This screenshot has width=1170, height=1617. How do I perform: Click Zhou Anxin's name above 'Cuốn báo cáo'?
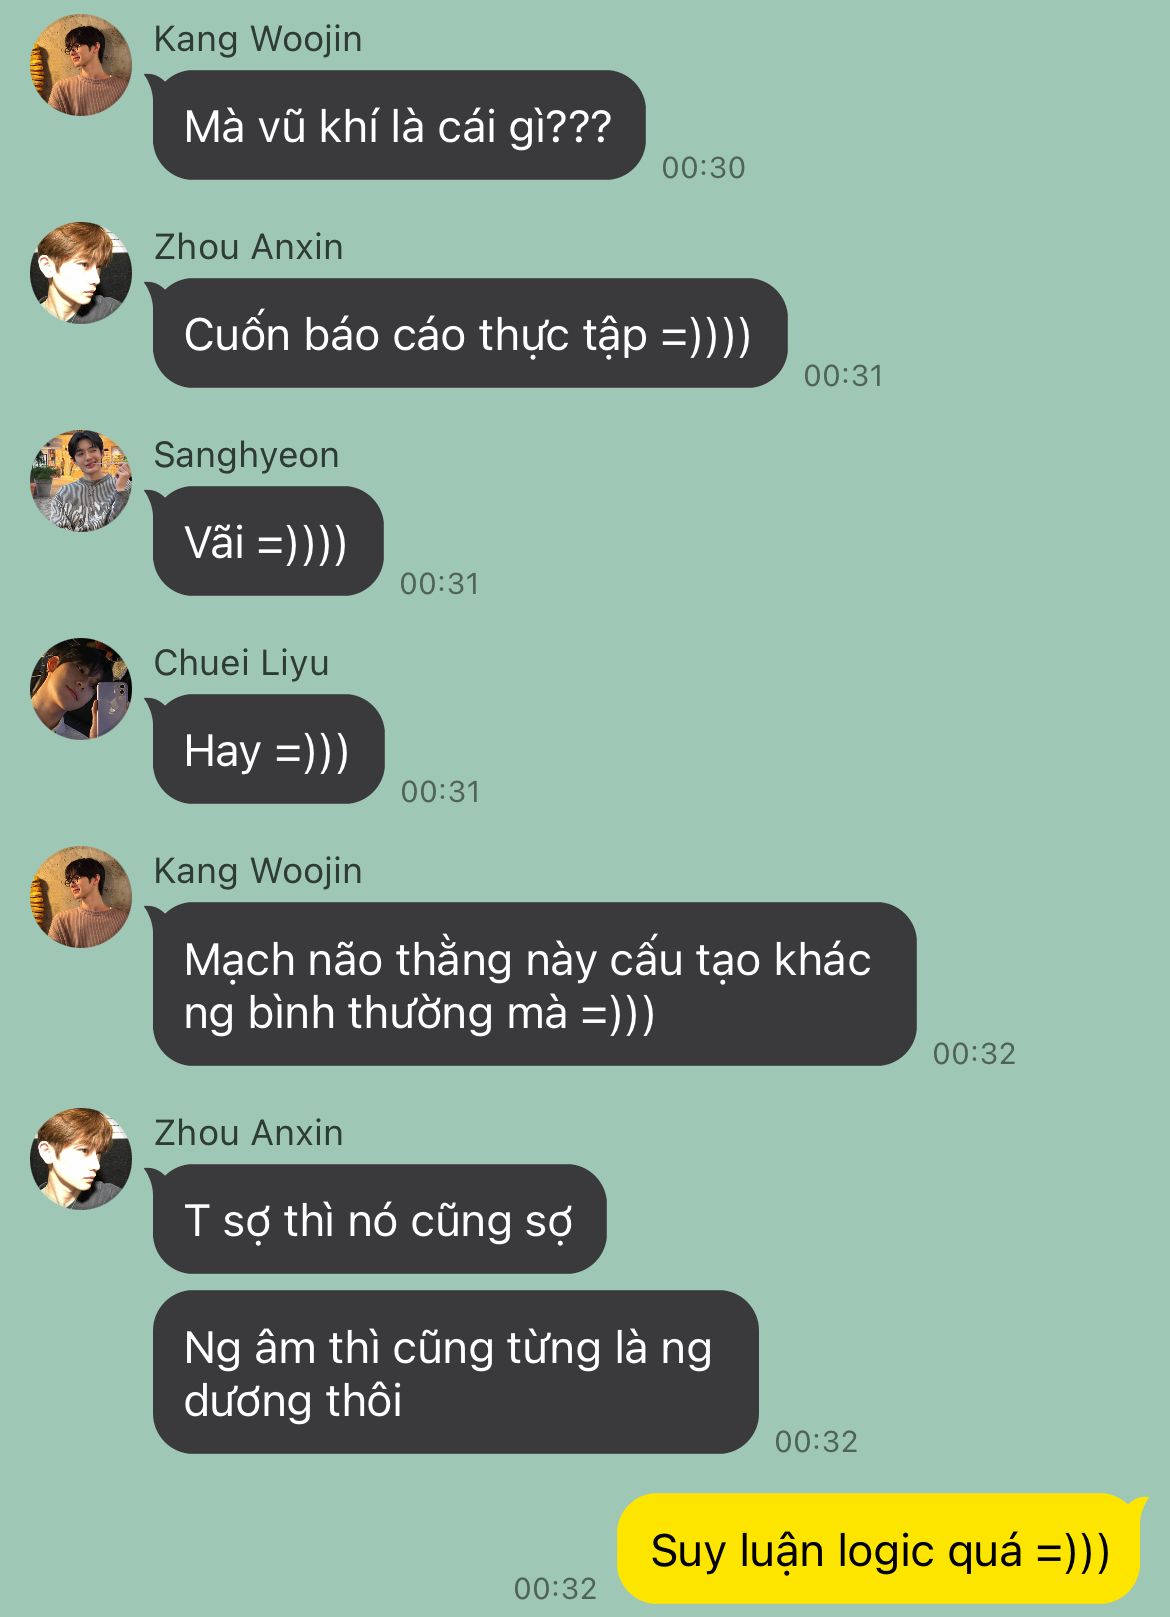pyautogui.click(x=248, y=247)
